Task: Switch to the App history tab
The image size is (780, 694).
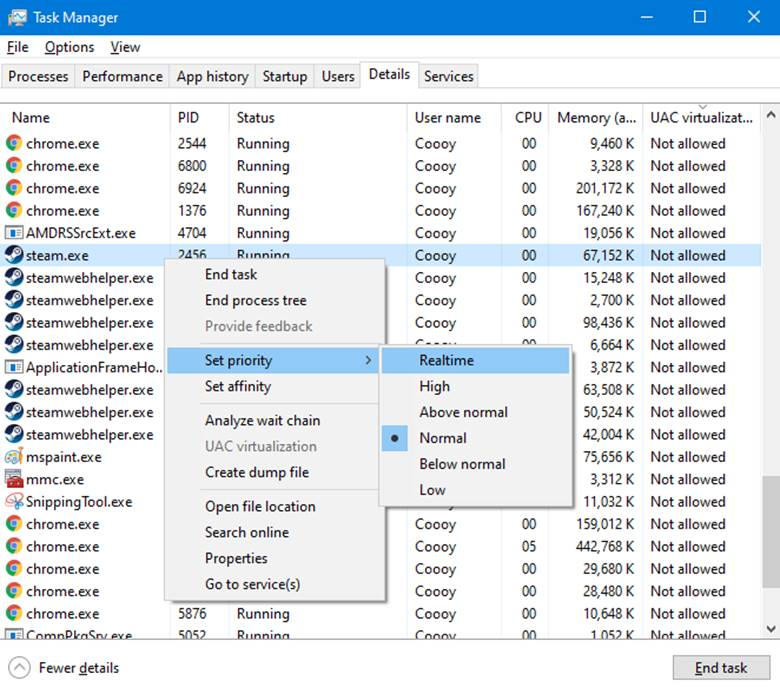Action: [x=212, y=76]
